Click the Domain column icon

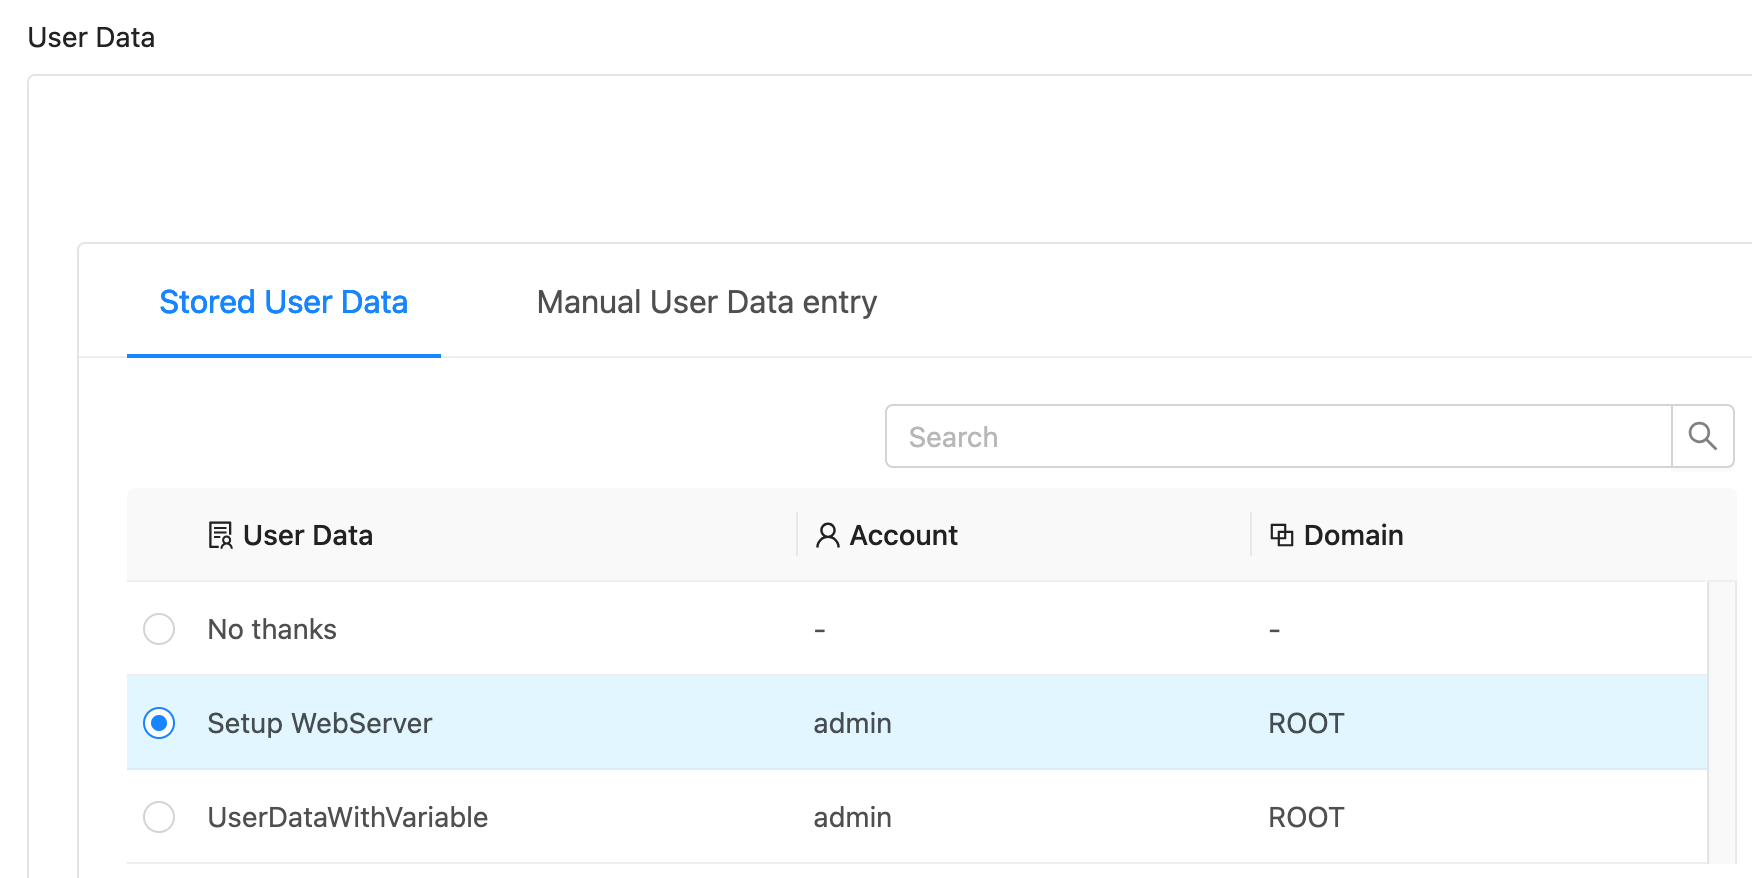(1281, 535)
